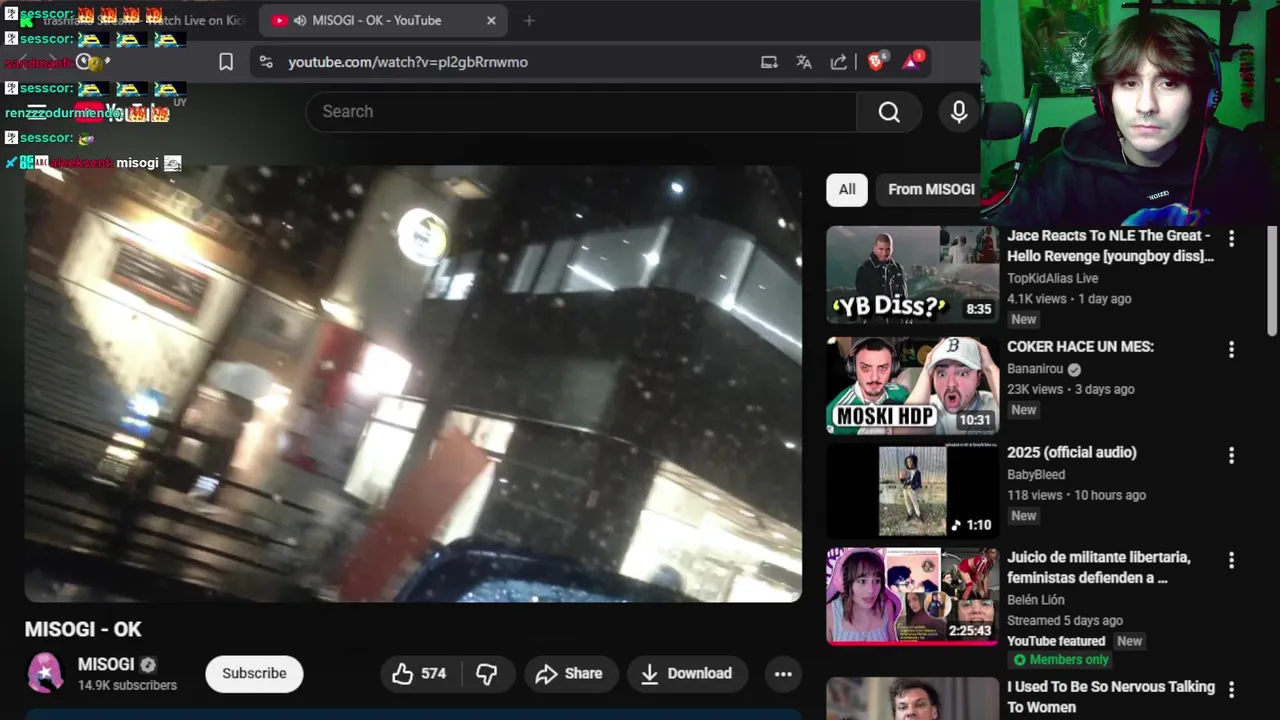Open the MOSKI HDP thumbnail video
1280x720 pixels.
pyautogui.click(x=912, y=386)
